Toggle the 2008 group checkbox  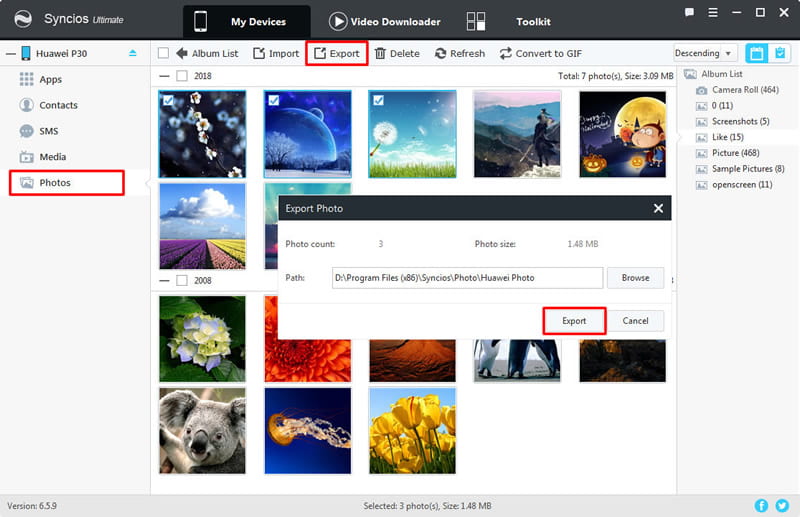(x=182, y=280)
